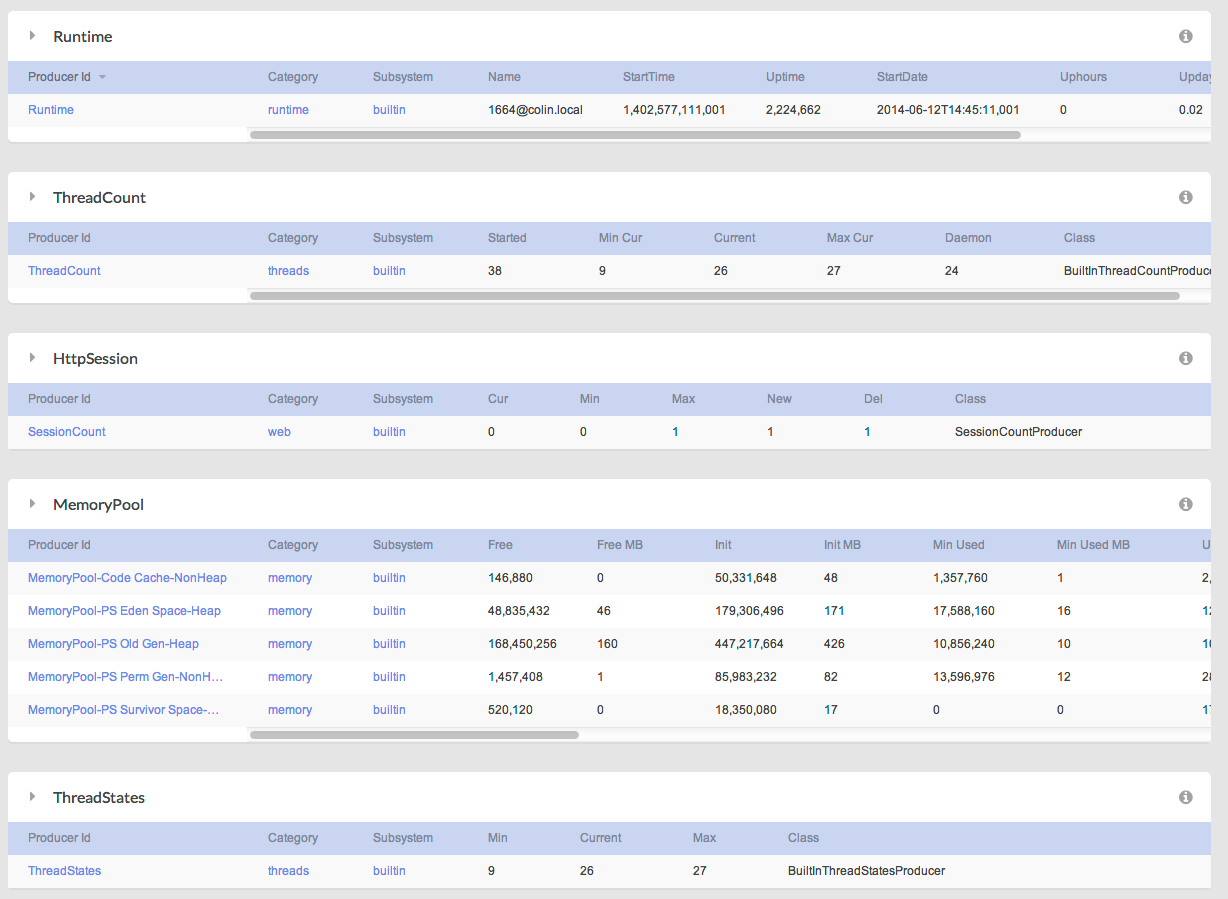1228x899 pixels.
Task: Select the 13,596,976 Min Used value
Action: pyautogui.click(x=964, y=677)
